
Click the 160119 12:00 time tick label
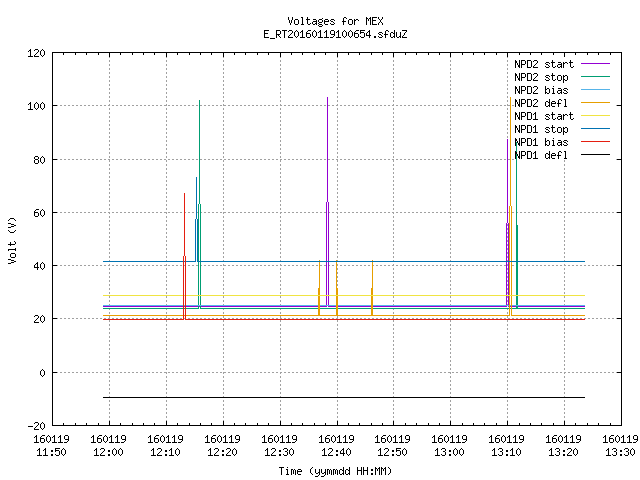click(109, 446)
